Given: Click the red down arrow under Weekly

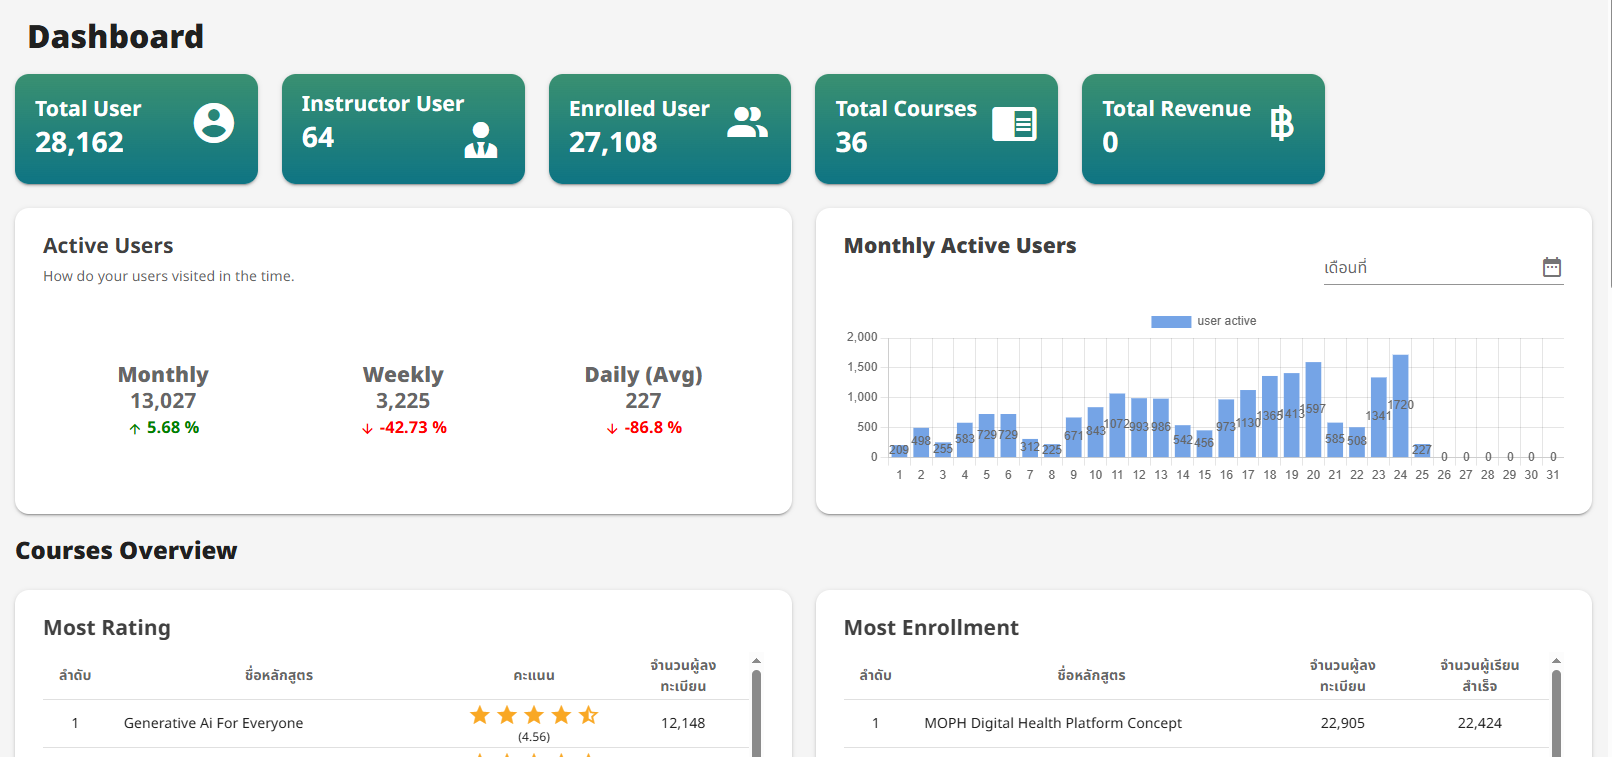Looking at the screenshot, I should click(367, 429).
